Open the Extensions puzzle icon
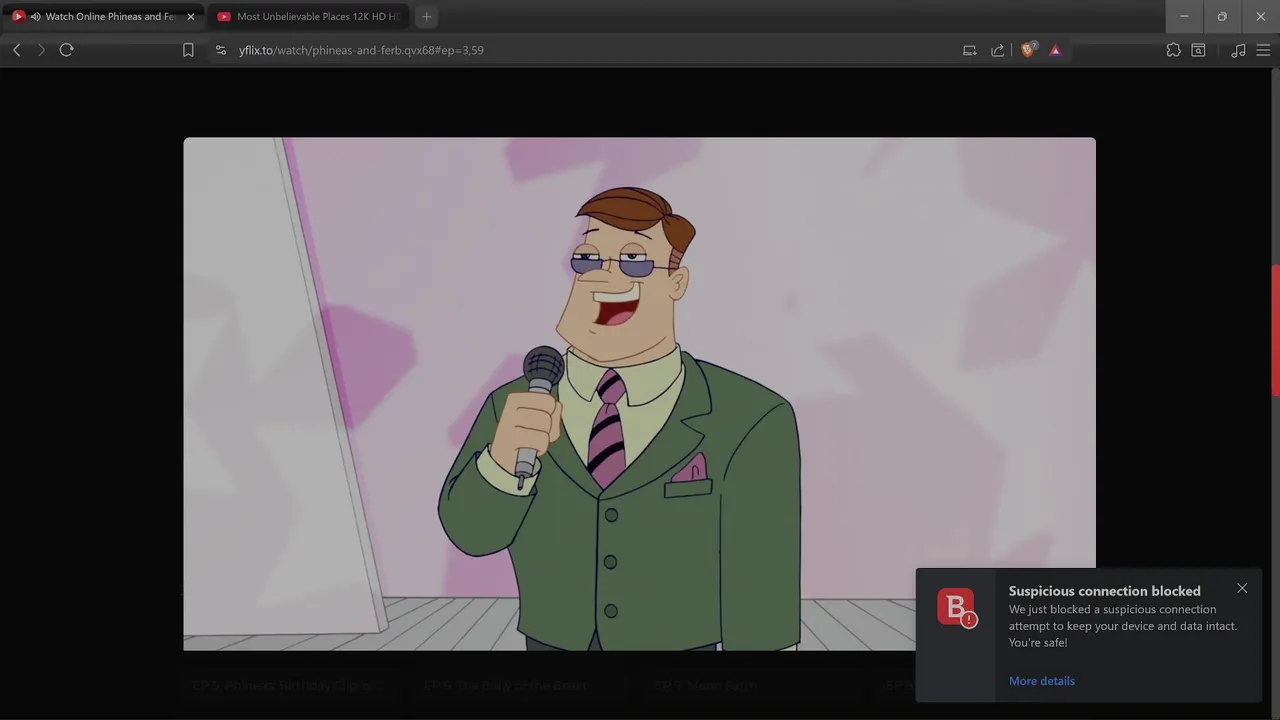Viewport: 1280px width, 720px height. click(x=1173, y=50)
